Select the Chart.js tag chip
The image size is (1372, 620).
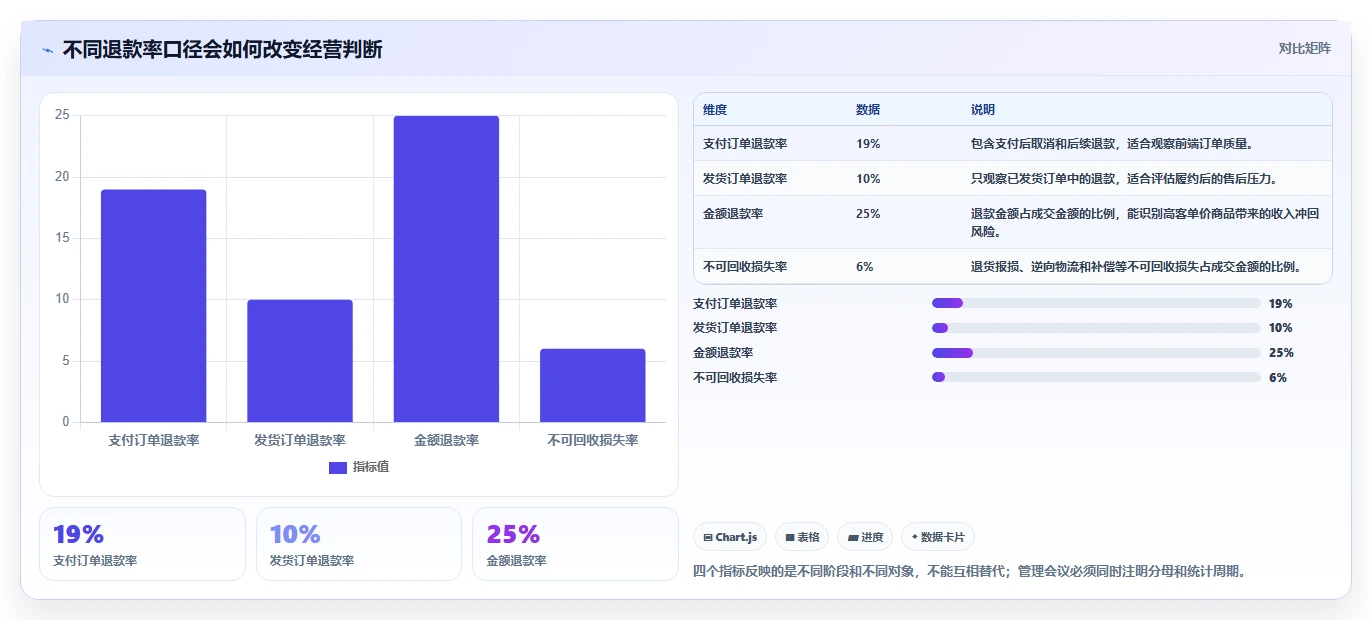[730, 537]
